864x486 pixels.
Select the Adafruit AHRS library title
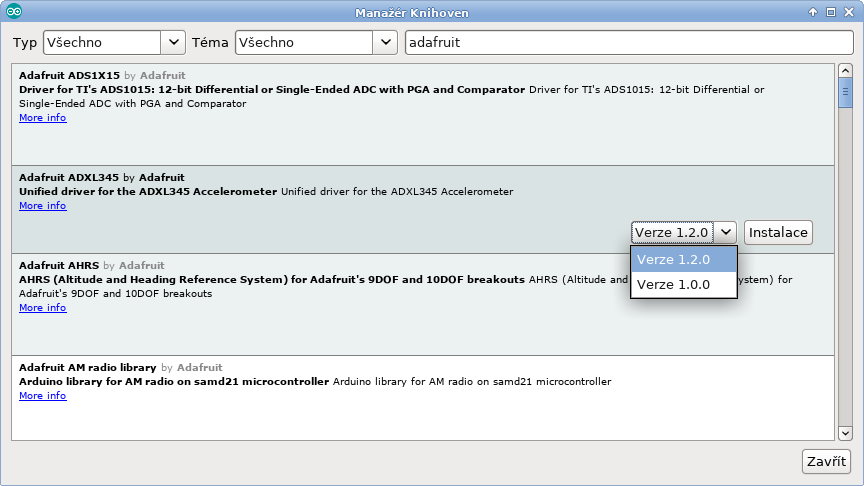point(59,266)
